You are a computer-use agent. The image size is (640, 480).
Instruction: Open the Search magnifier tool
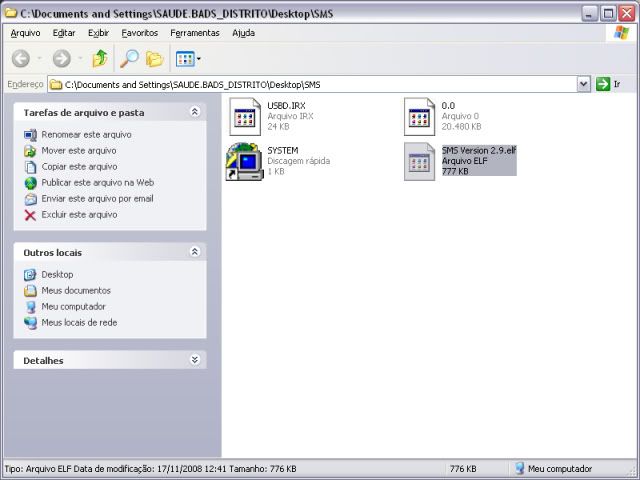(x=129, y=59)
